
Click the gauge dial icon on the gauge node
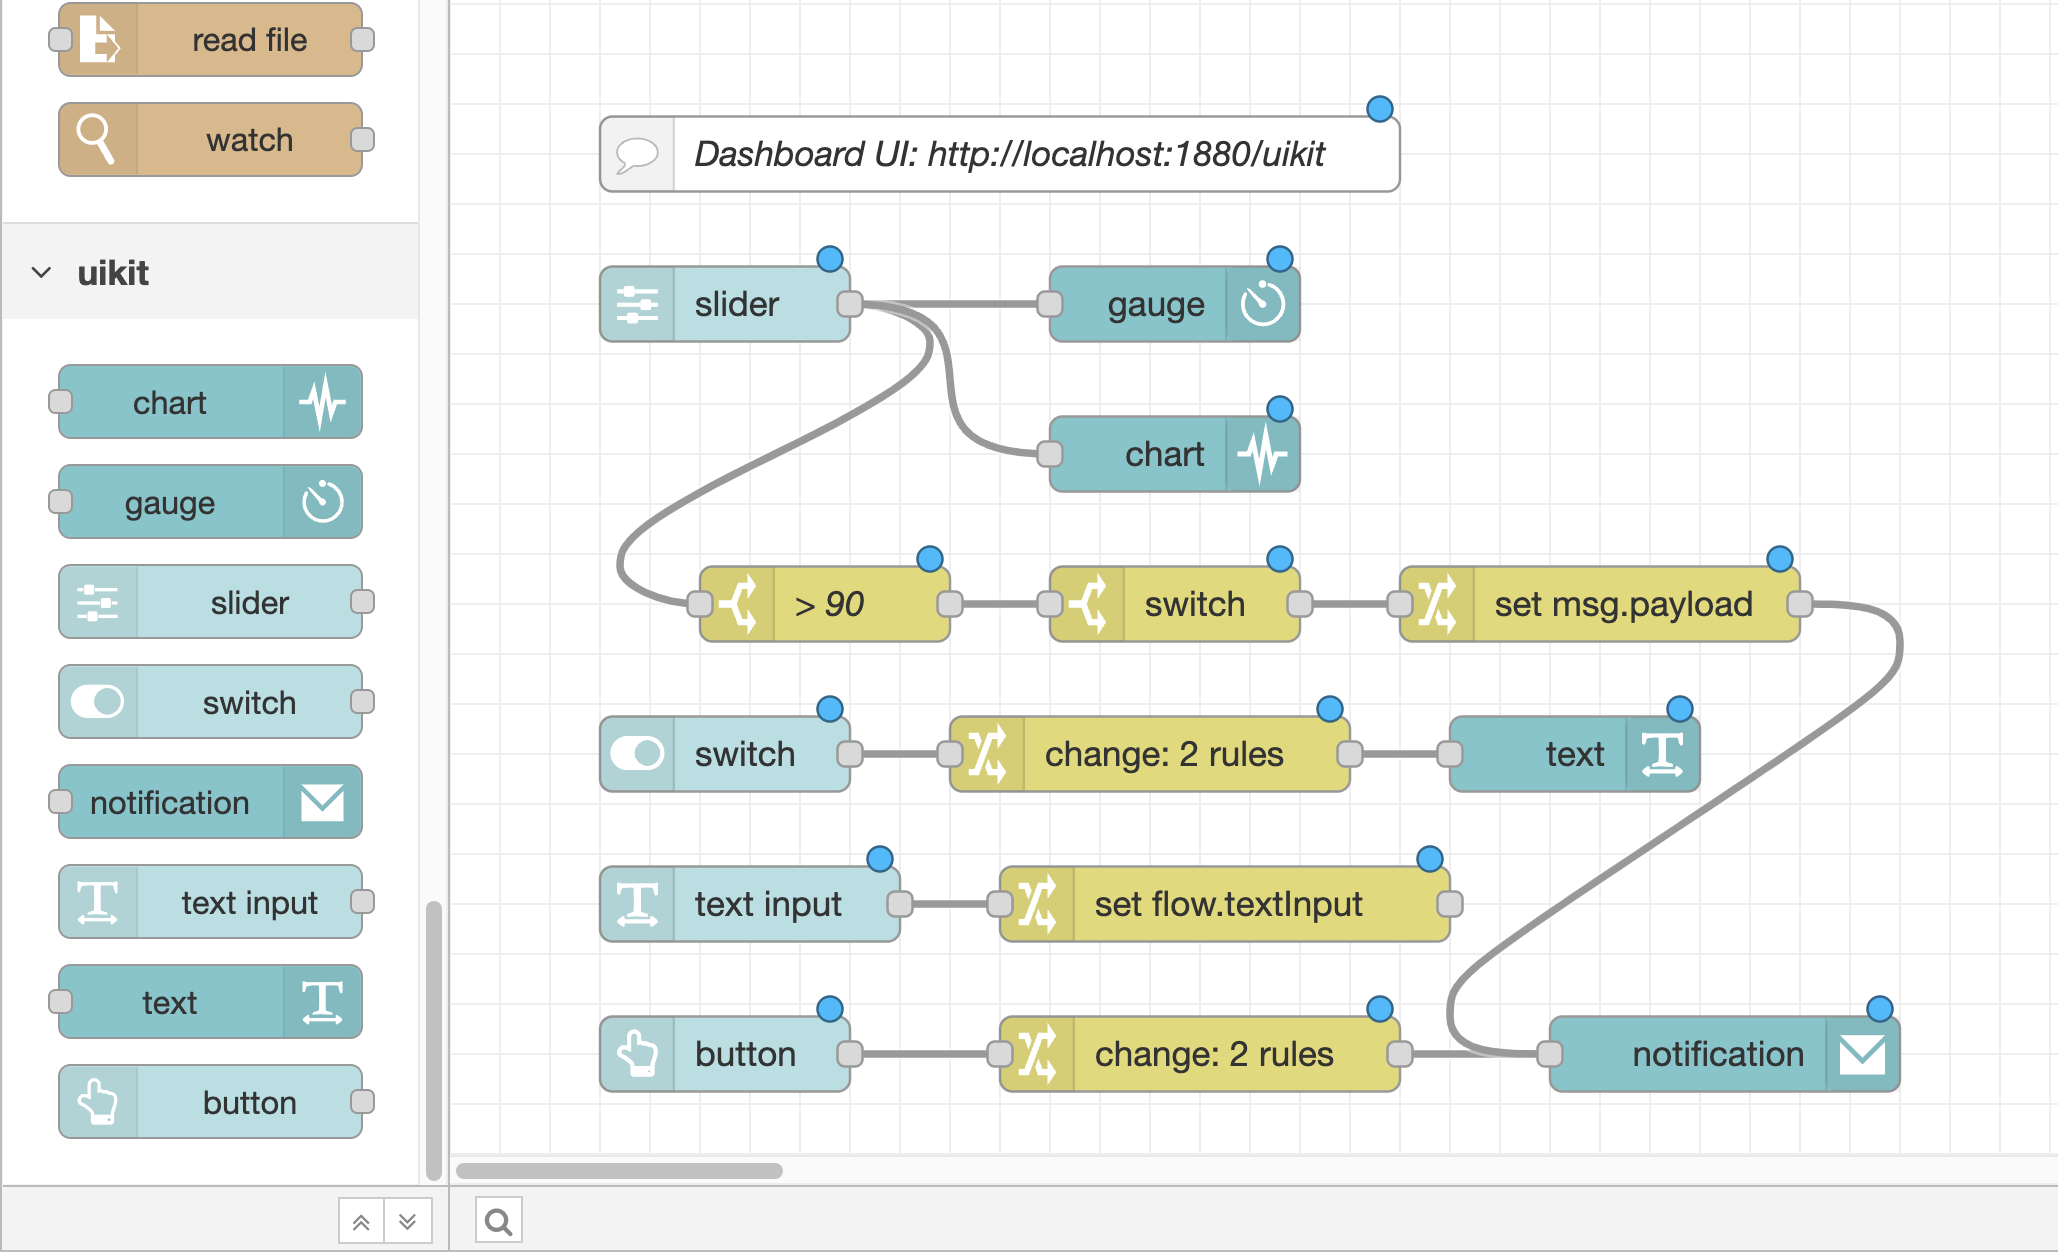coord(1265,304)
